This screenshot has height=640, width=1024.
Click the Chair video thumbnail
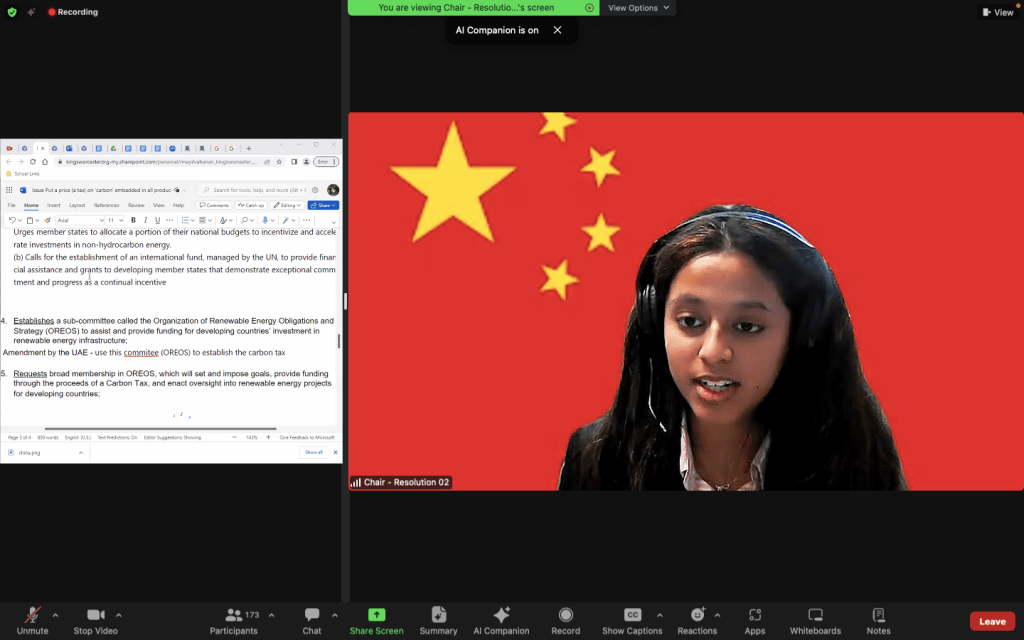pyautogui.click(x=685, y=301)
